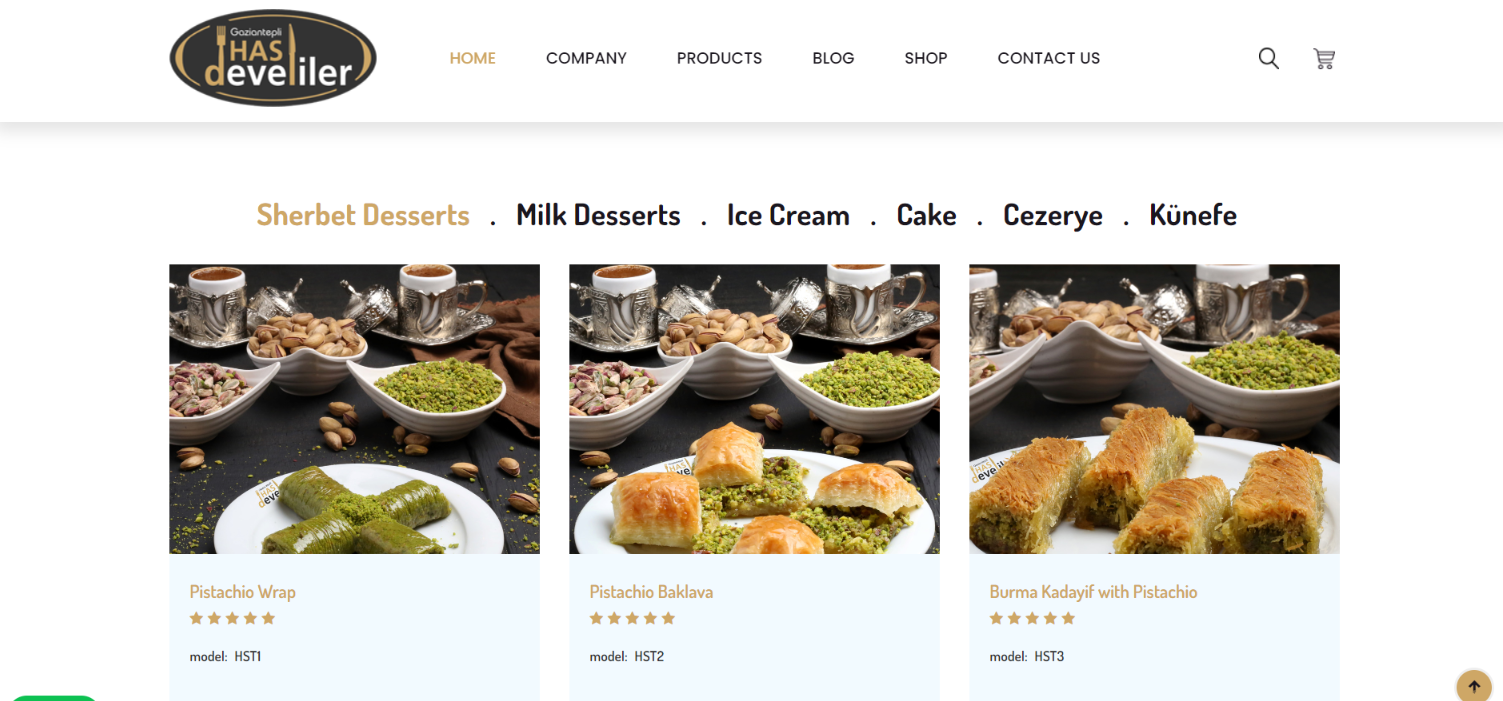Go to the HOME menu item
This screenshot has height=701, width=1503.
(472, 58)
